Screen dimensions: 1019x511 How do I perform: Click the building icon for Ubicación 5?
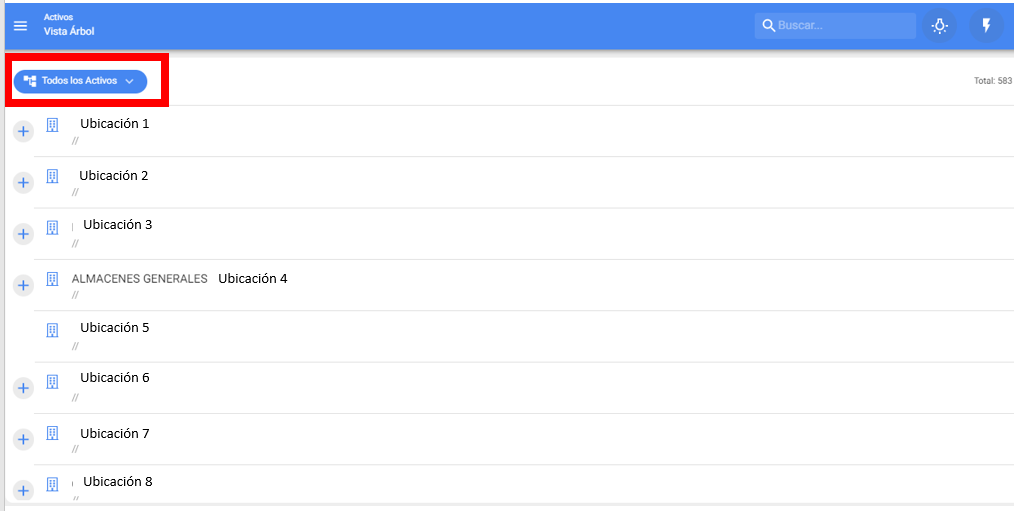(x=53, y=329)
